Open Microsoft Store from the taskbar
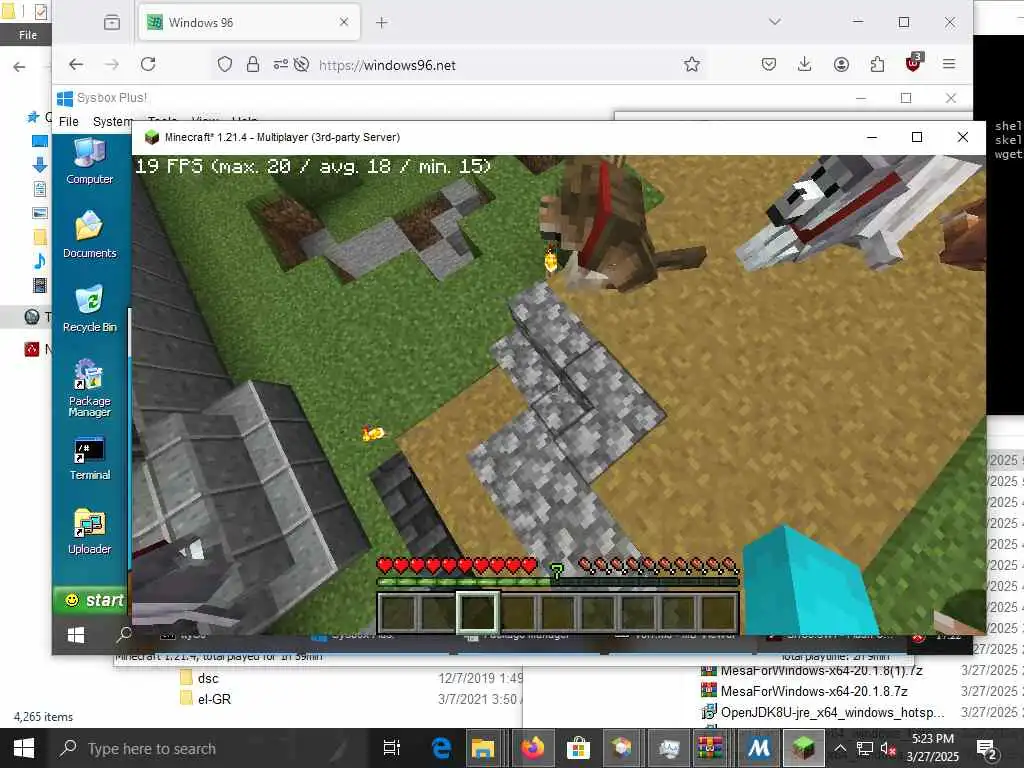1024x768 pixels. pyautogui.click(x=578, y=748)
